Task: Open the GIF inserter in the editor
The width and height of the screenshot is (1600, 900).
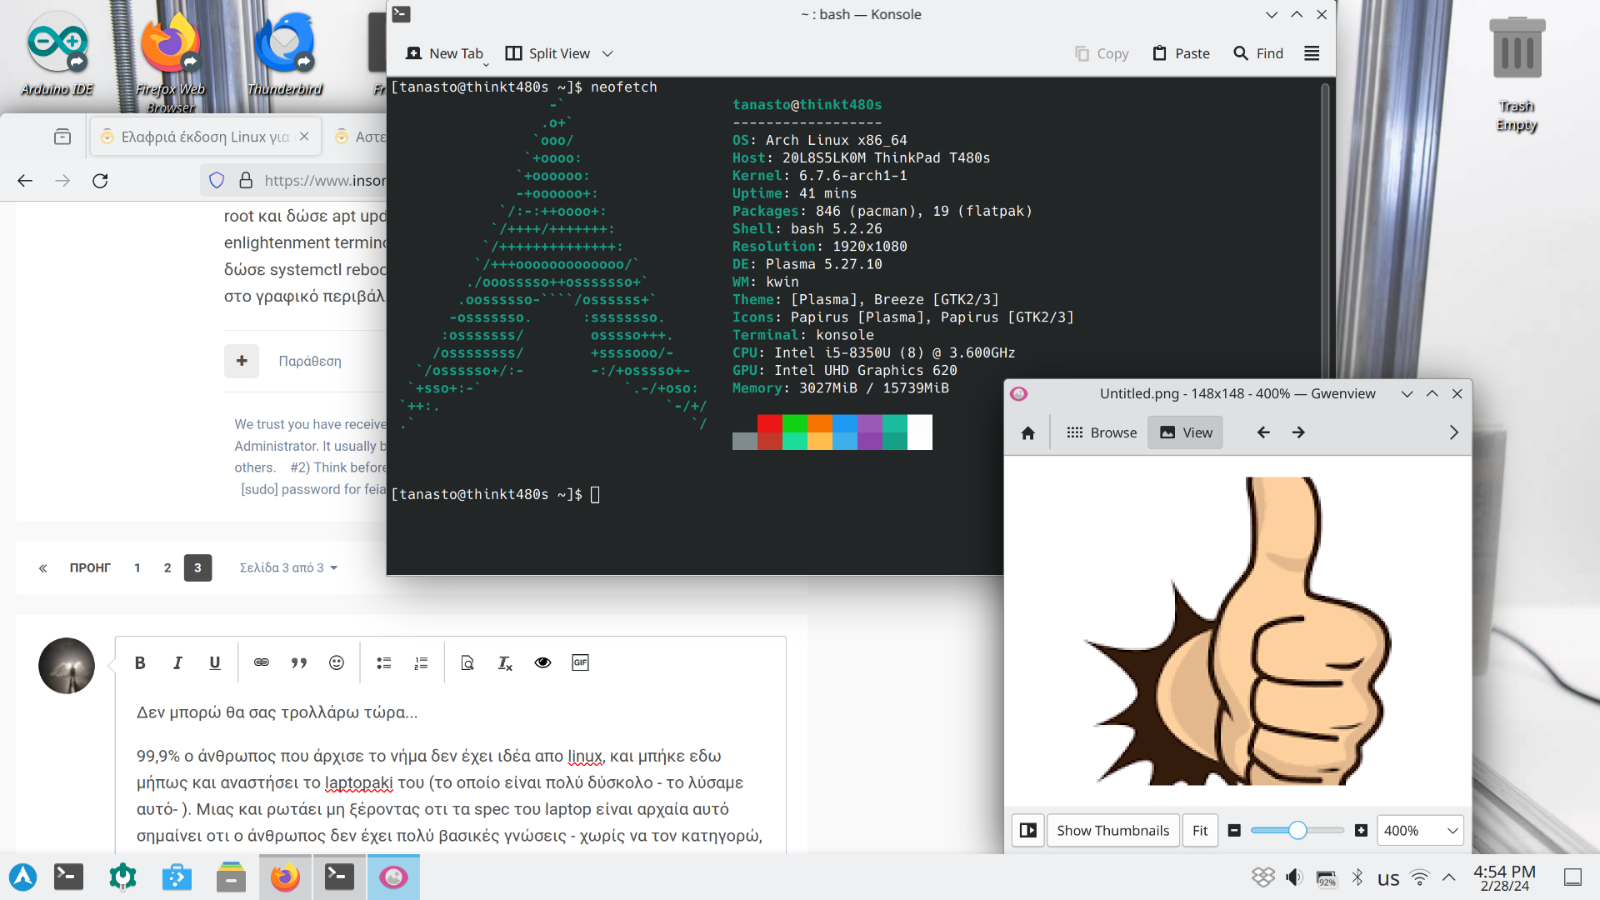Action: point(580,663)
